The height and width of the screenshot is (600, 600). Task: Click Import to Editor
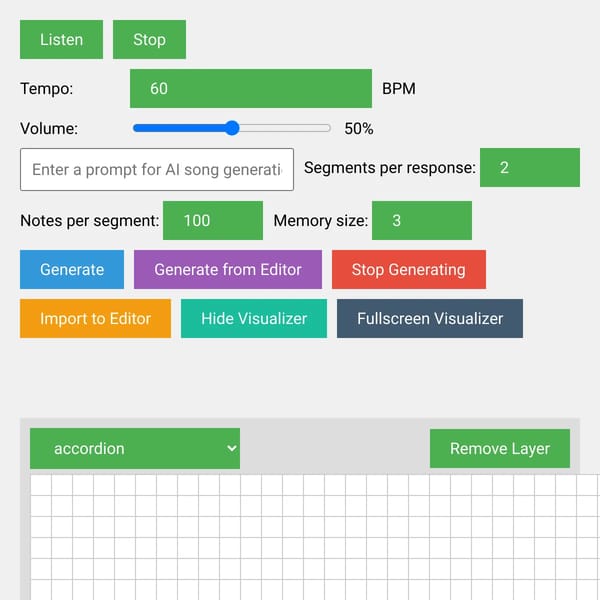95,318
